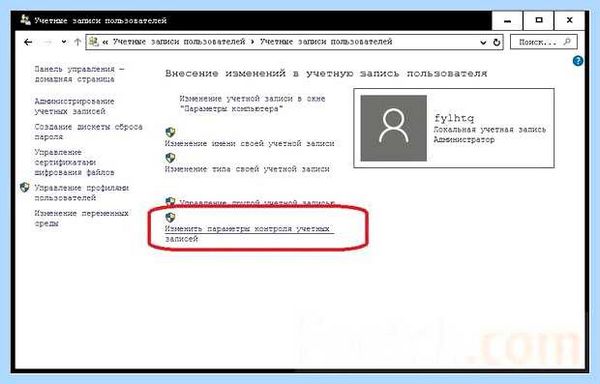Refresh the address bar view
This screenshot has height=384, width=600.
[x=496, y=42]
